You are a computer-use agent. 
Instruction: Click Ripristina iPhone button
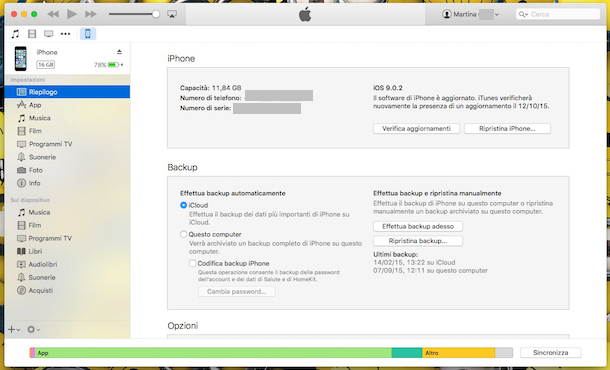coord(507,128)
